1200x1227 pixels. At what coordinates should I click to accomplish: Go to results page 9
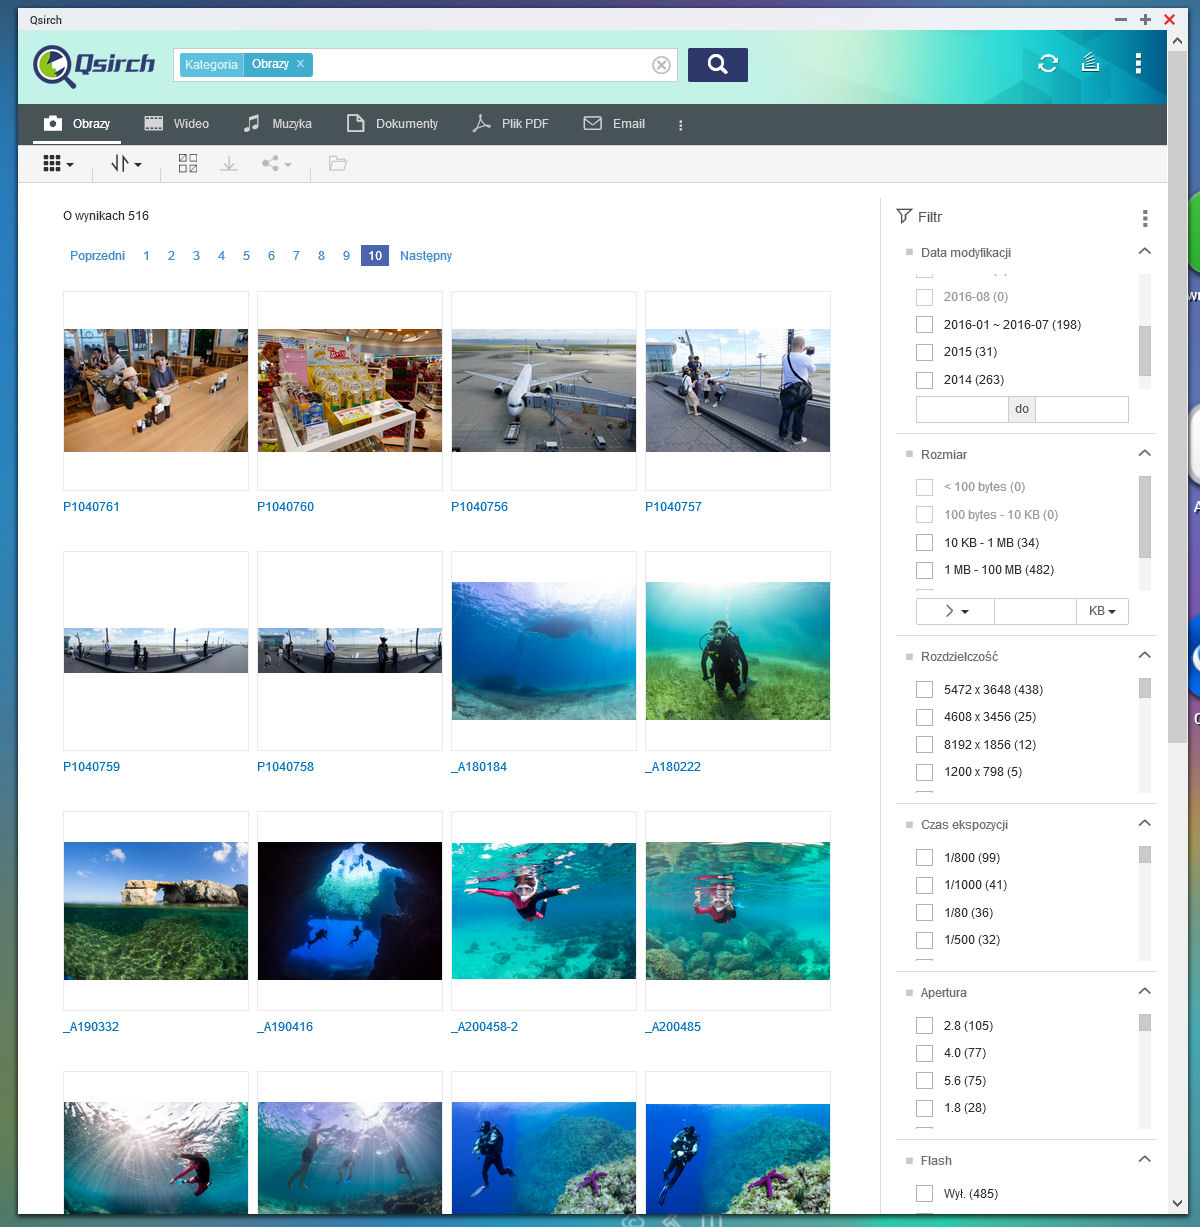coord(346,256)
